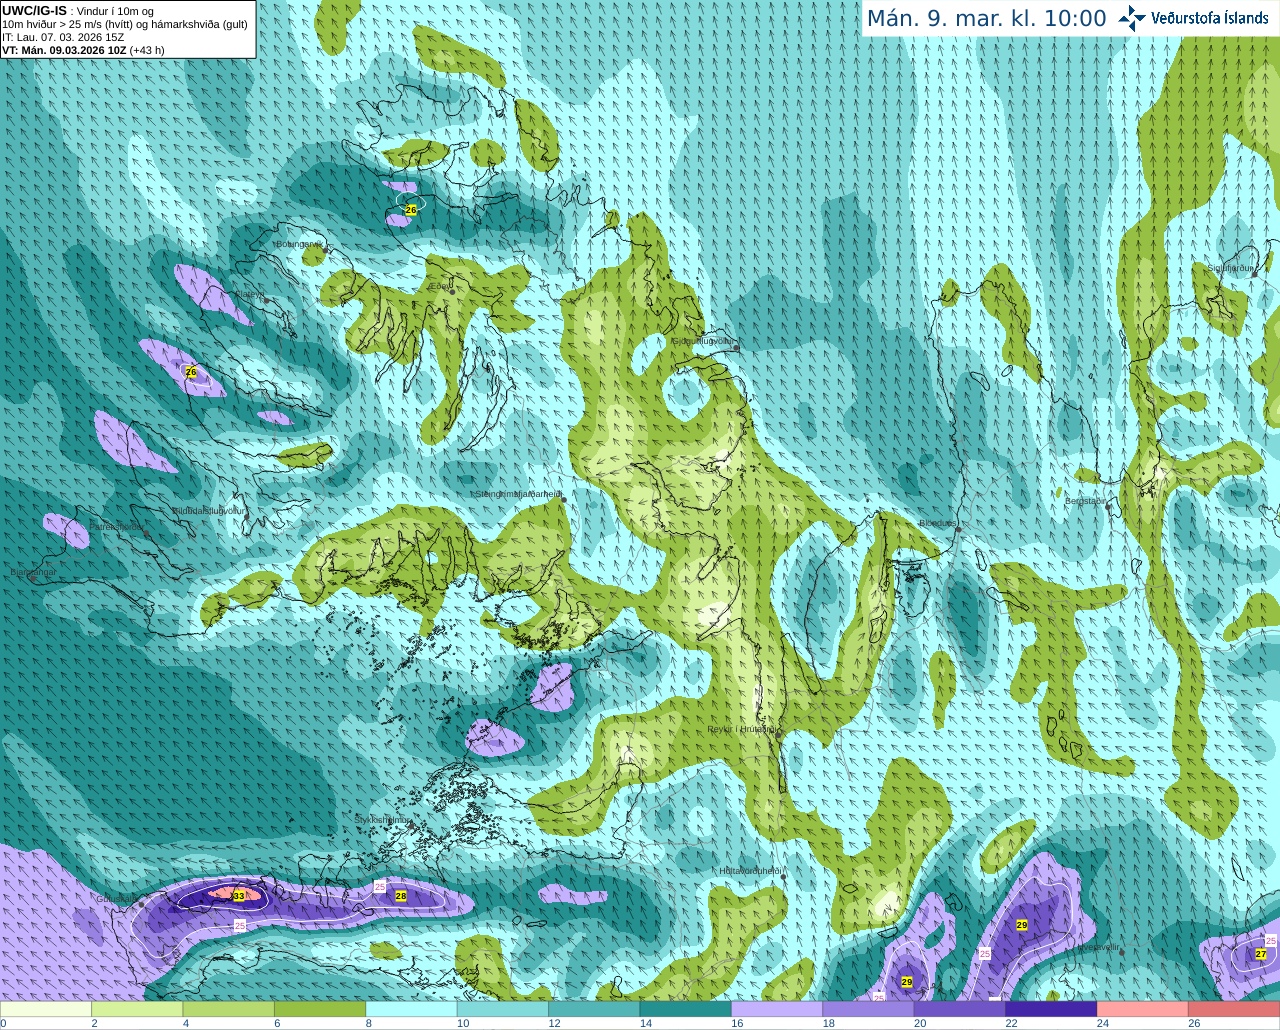The width and height of the screenshot is (1280, 1030).
Task: Click the Blönduós station label
Action: [937, 523]
